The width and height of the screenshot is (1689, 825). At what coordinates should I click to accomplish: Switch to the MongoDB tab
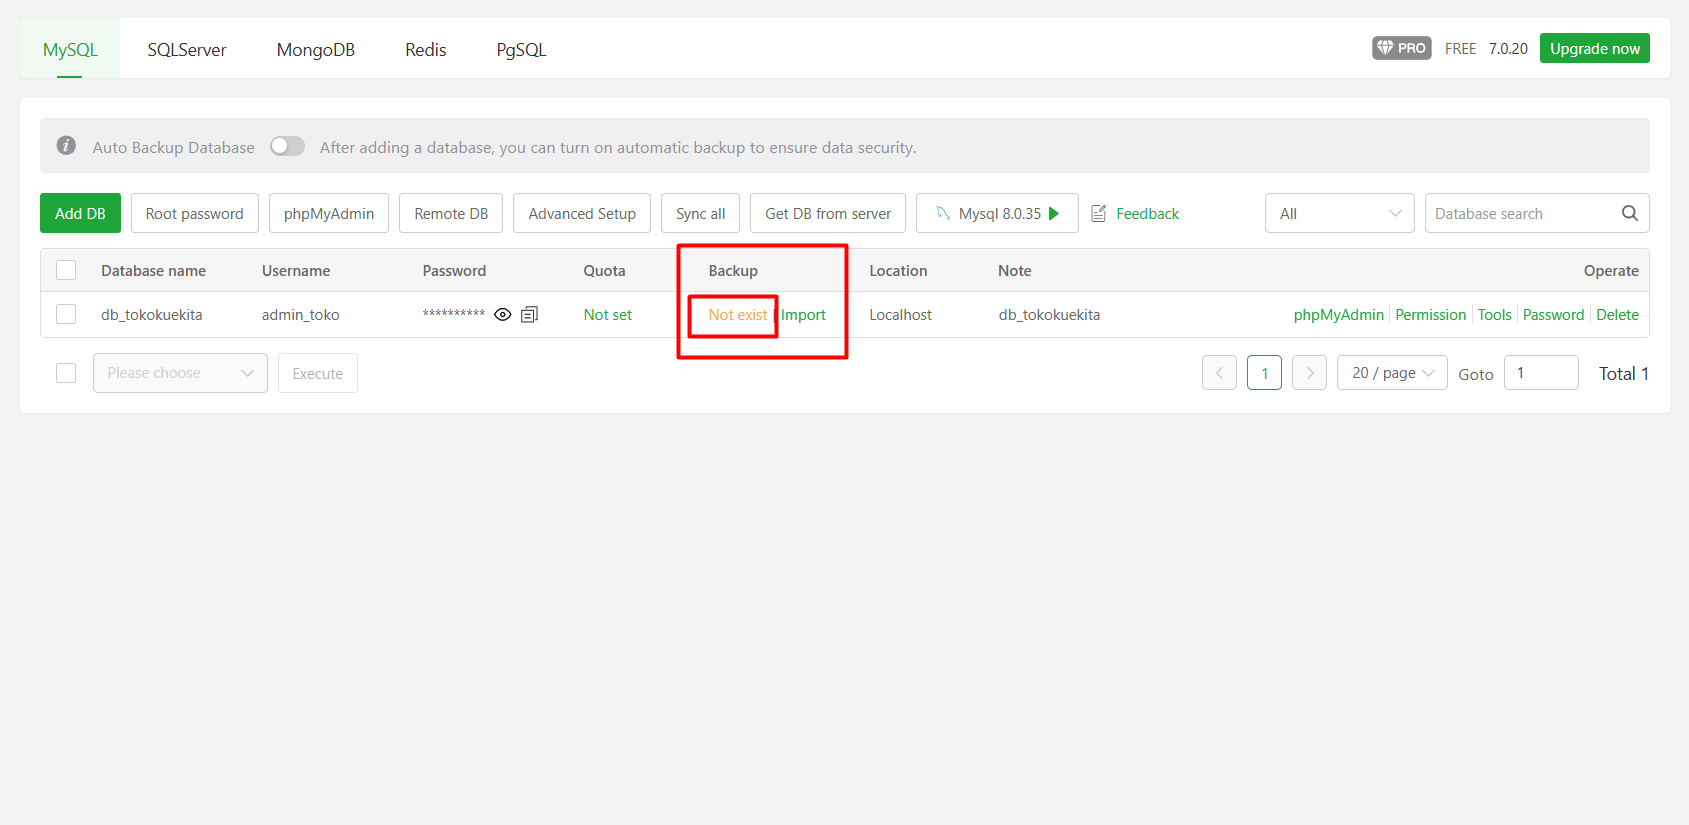point(316,49)
